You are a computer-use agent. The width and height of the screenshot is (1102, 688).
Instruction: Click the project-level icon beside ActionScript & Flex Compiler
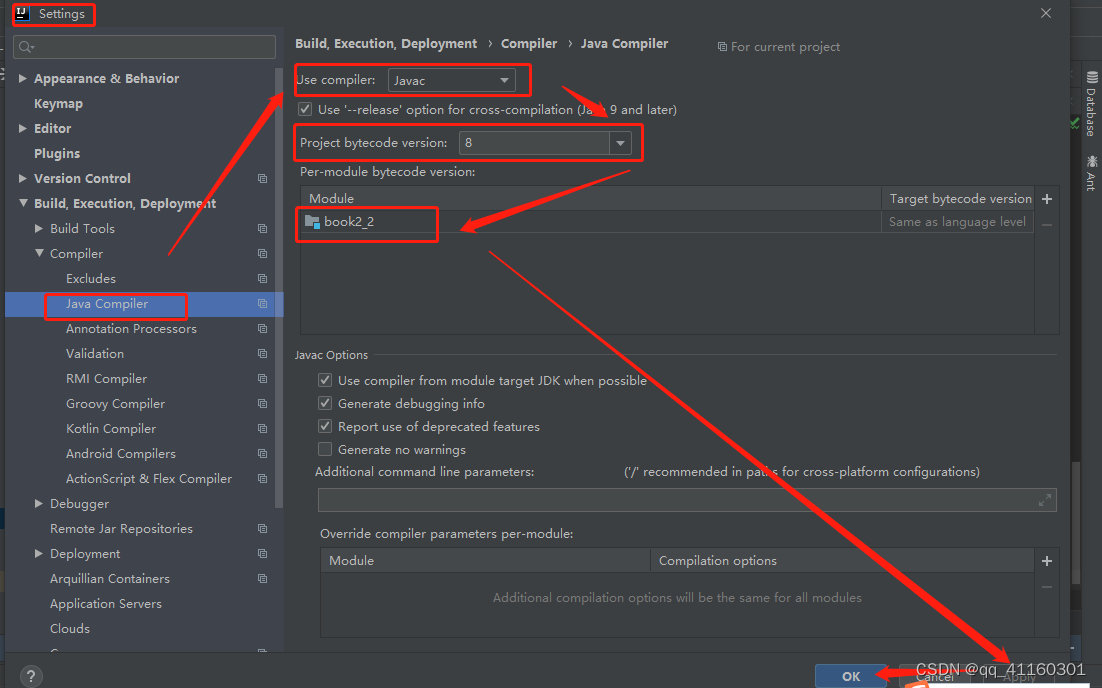262,479
